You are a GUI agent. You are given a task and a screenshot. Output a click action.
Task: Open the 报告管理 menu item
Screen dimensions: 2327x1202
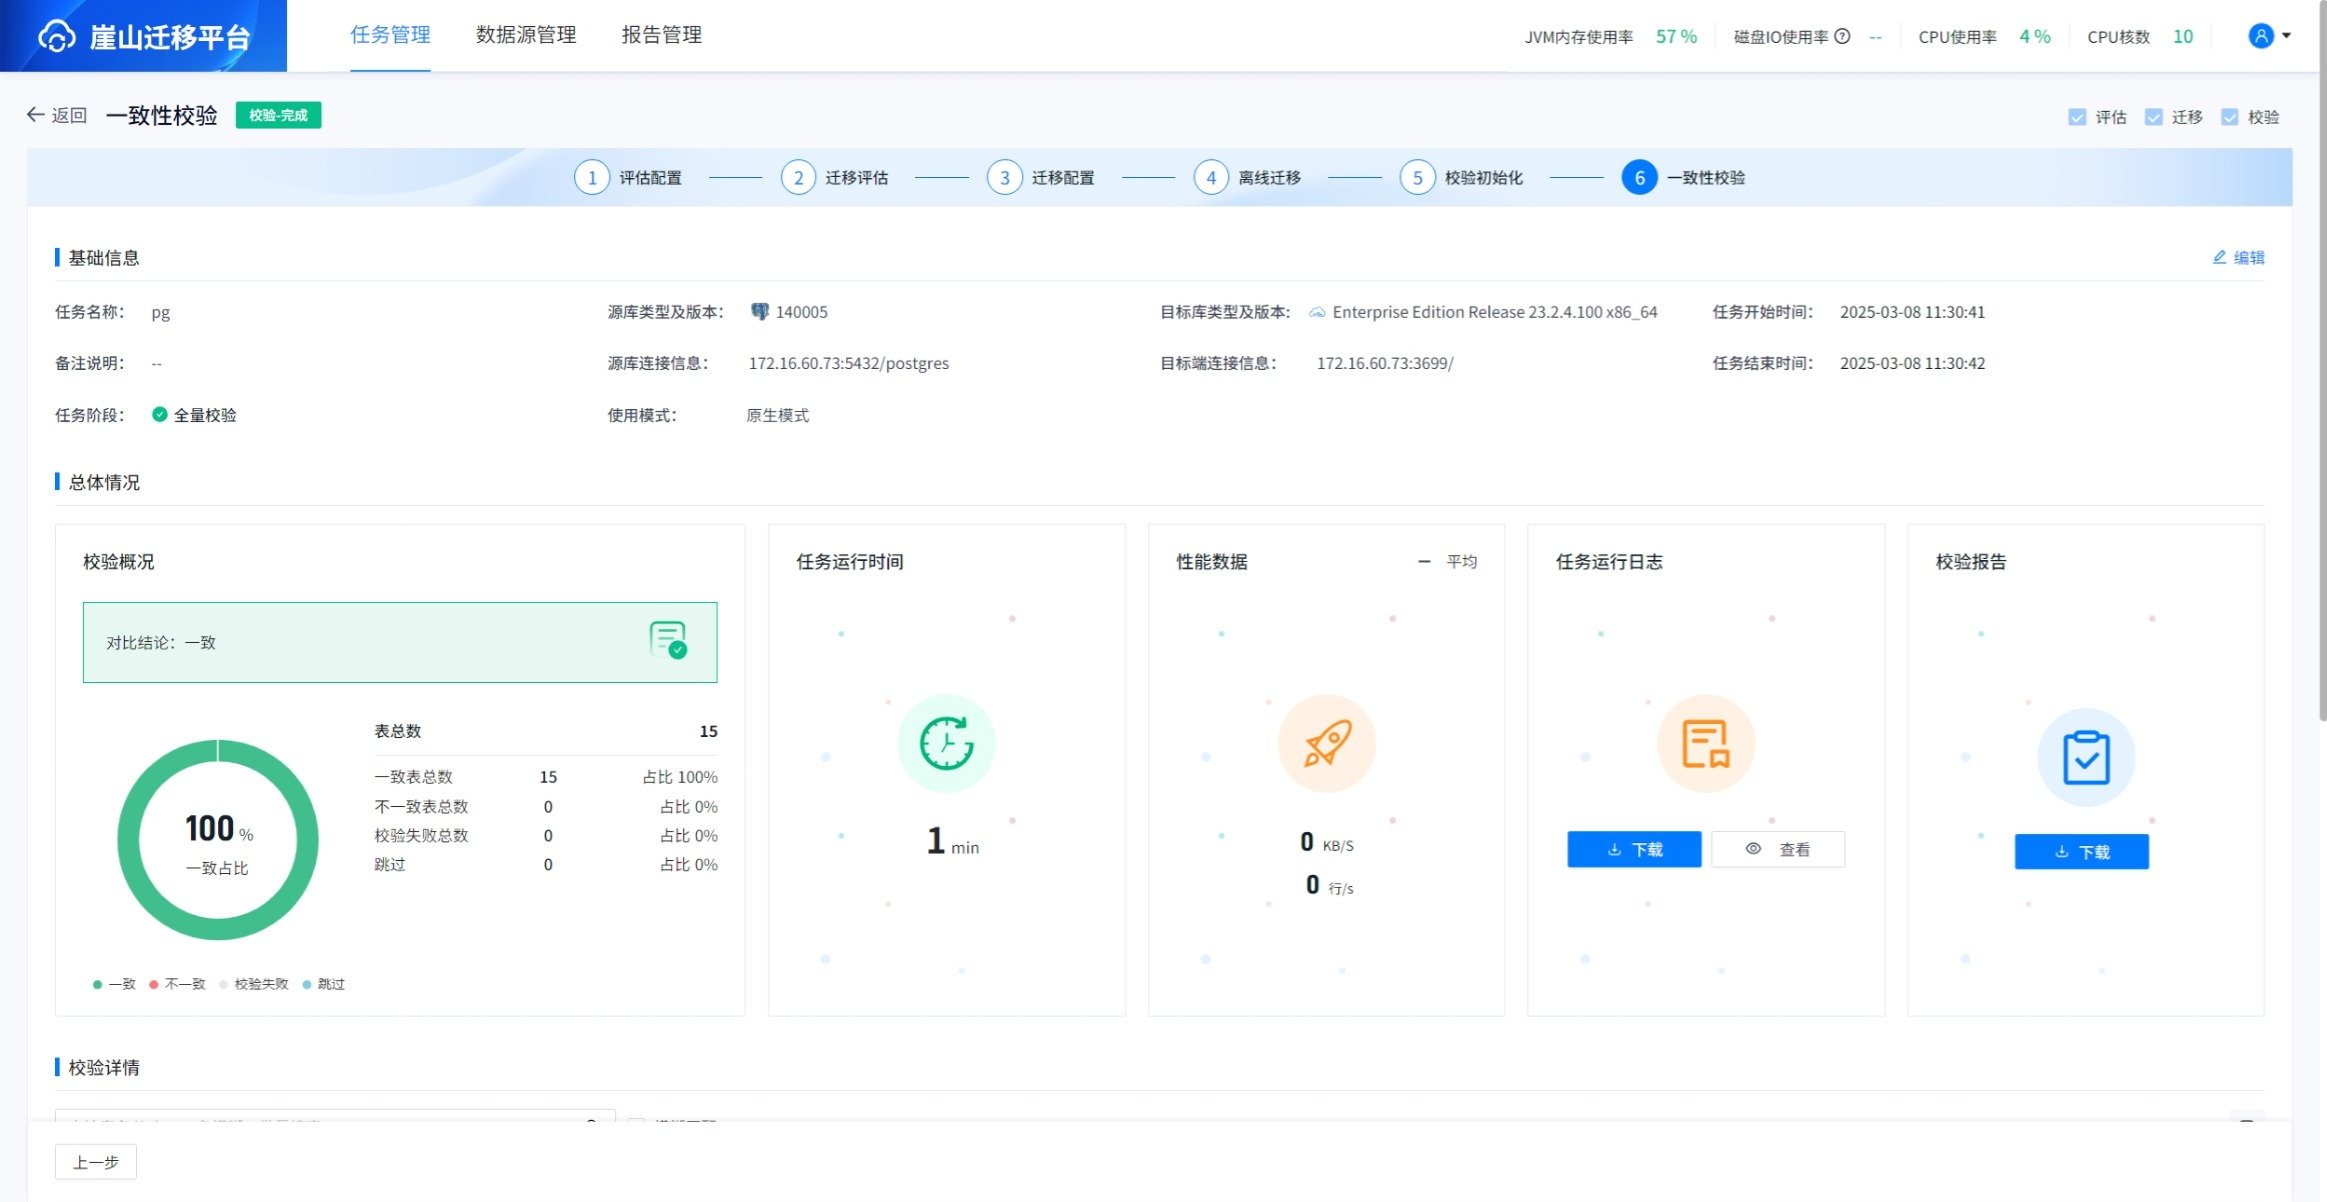pyautogui.click(x=662, y=35)
